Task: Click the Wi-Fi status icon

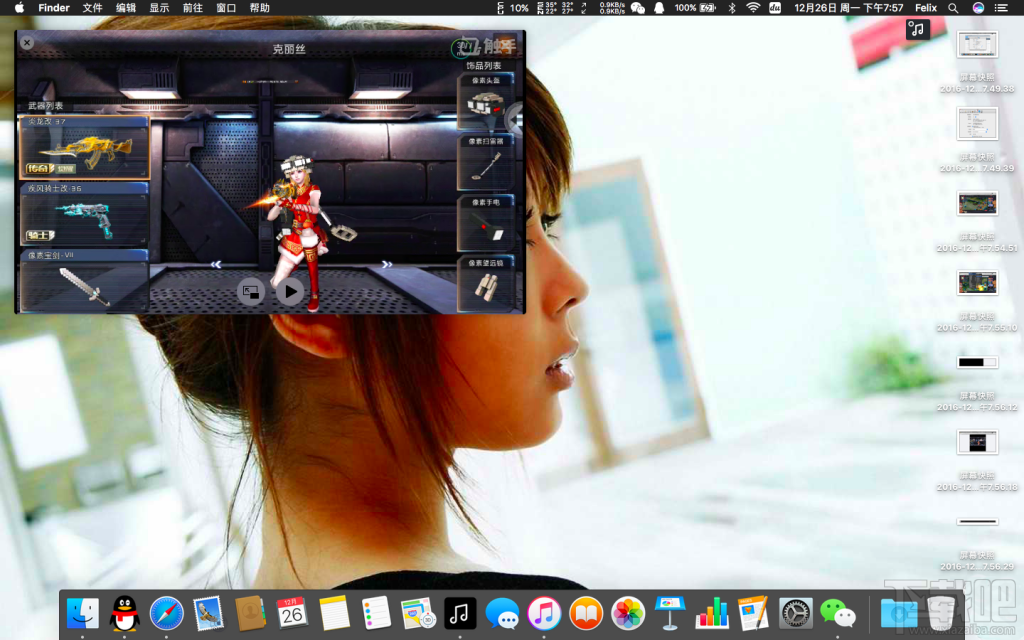Action: point(752,8)
